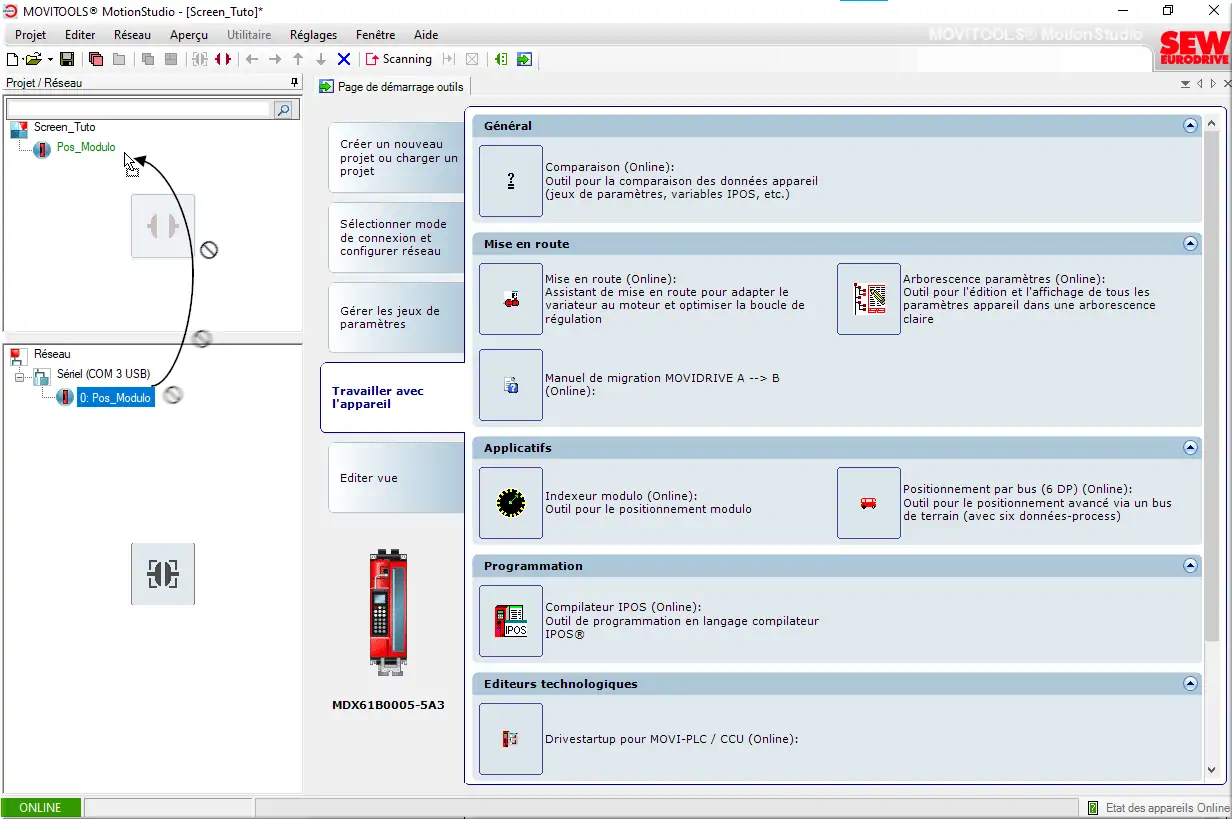Launch Drivestartup pour MOVI-PLC / CCU icon
Screen dimensions: 1232x819
511,739
